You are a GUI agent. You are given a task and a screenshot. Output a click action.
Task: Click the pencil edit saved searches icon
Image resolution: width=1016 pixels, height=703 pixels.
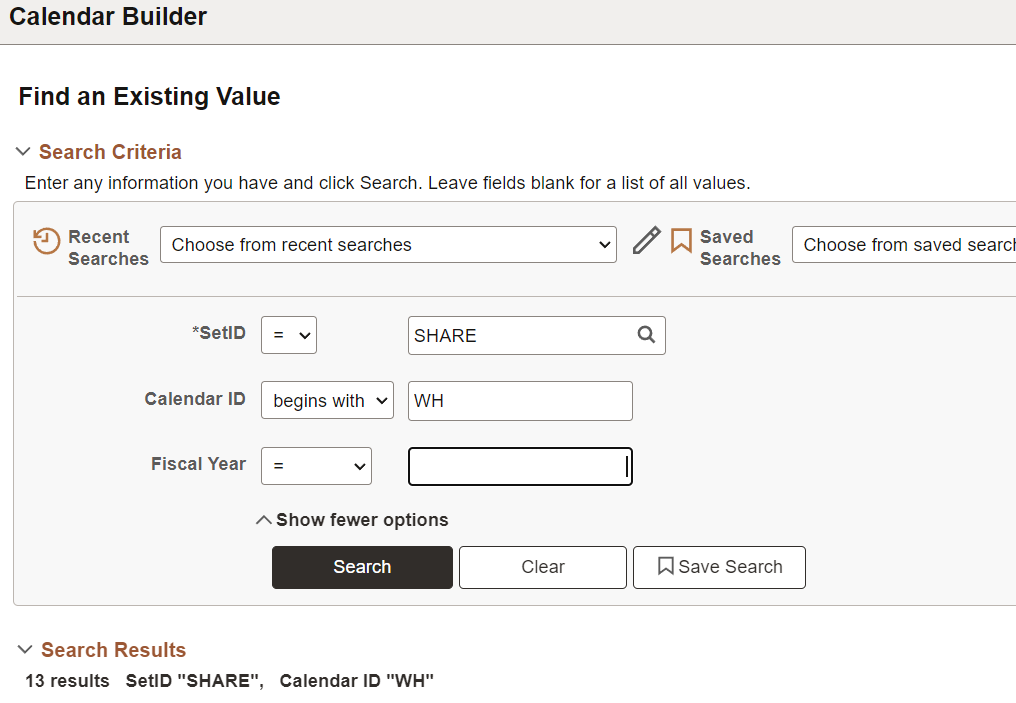pos(647,241)
